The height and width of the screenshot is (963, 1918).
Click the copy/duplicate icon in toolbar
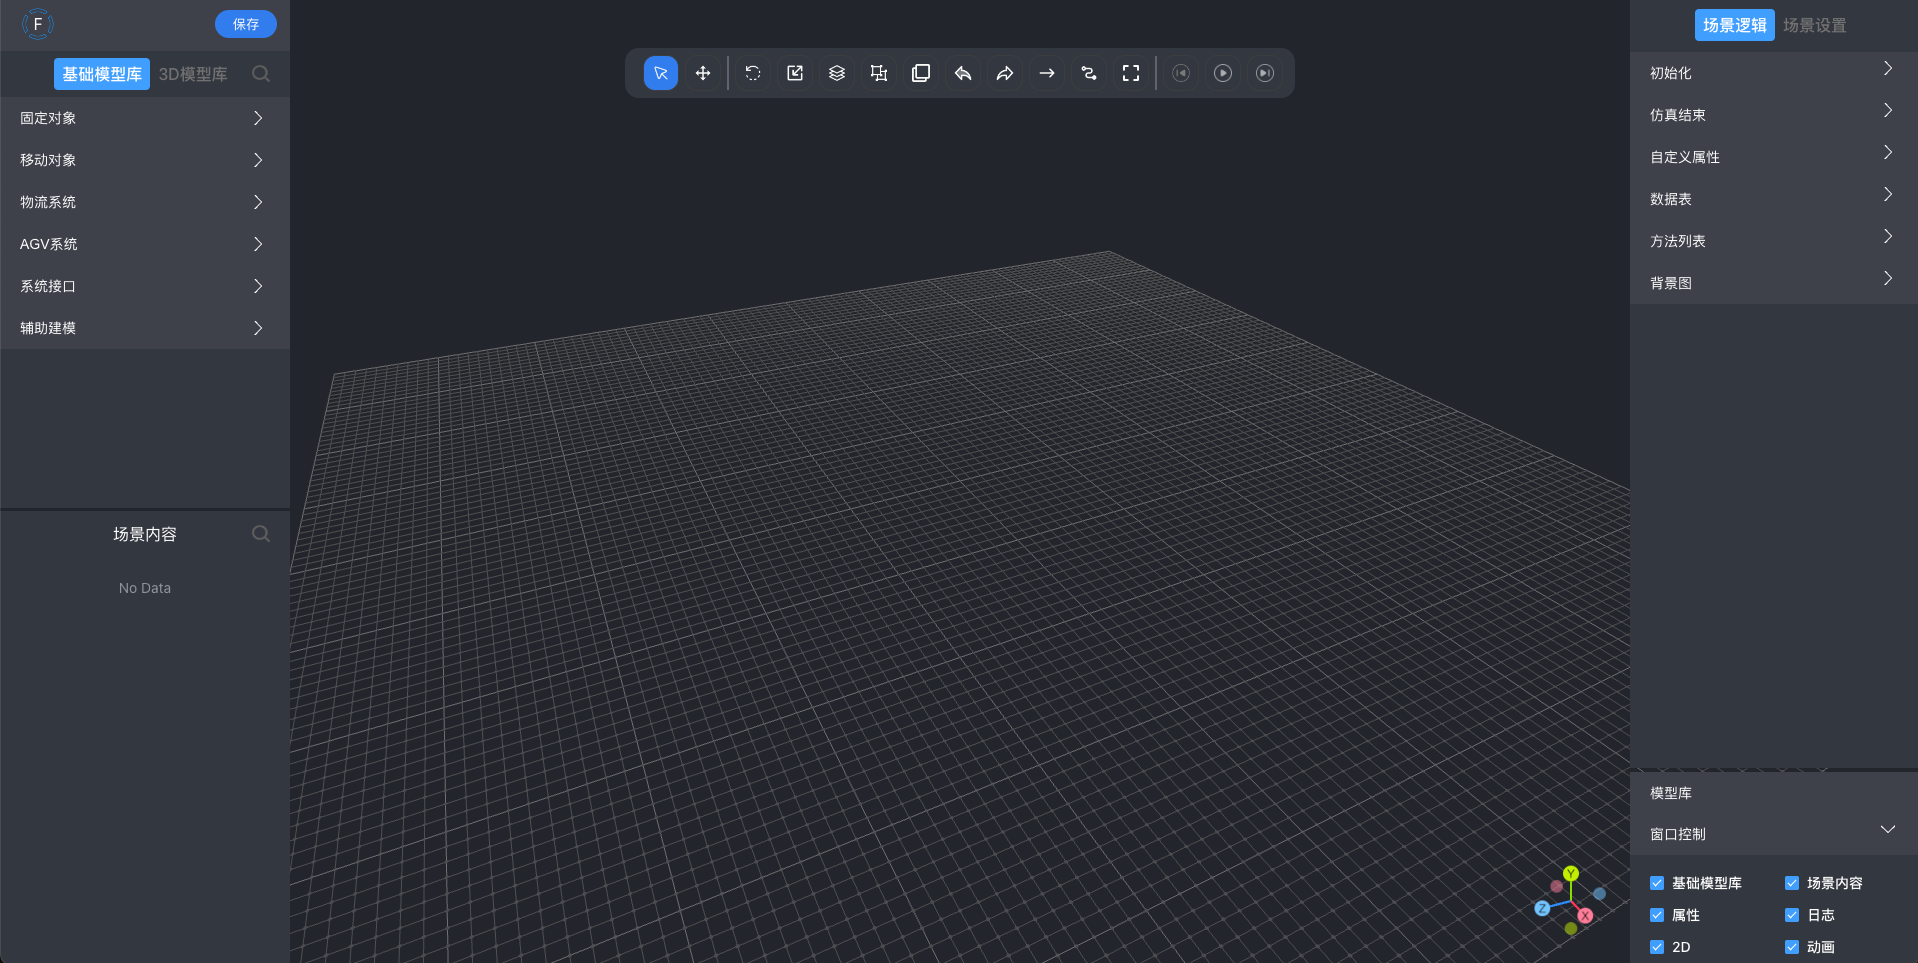tap(921, 73)
